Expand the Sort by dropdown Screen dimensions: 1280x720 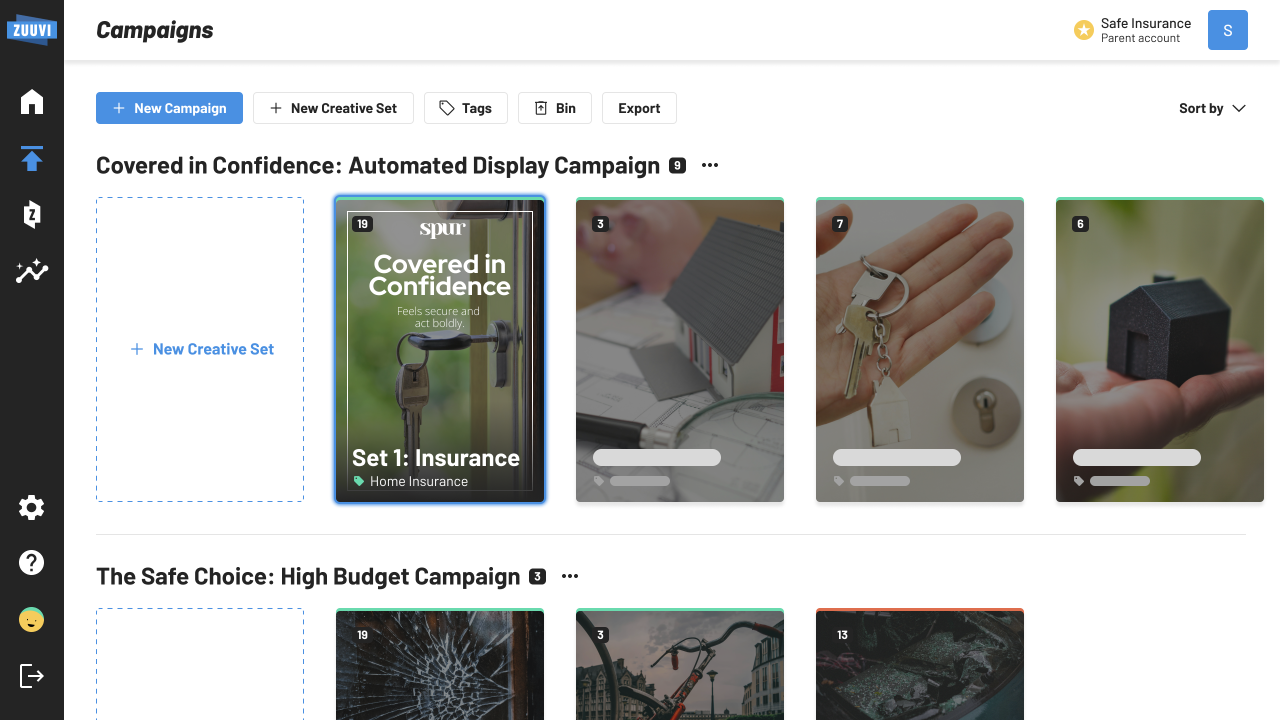point(1212,108)
